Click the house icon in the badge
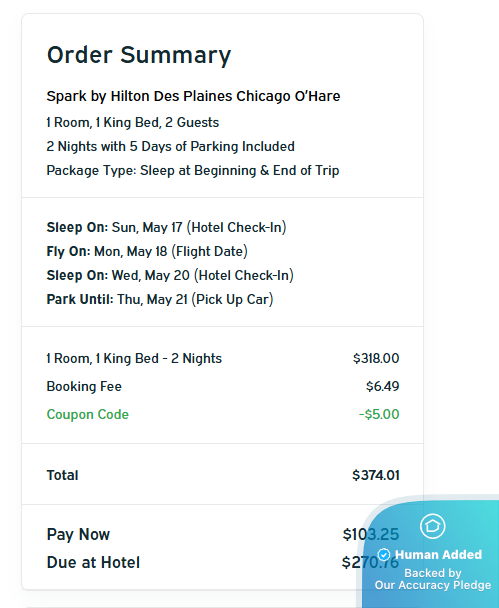The image size is (499, 608). [x=432, y=526]
